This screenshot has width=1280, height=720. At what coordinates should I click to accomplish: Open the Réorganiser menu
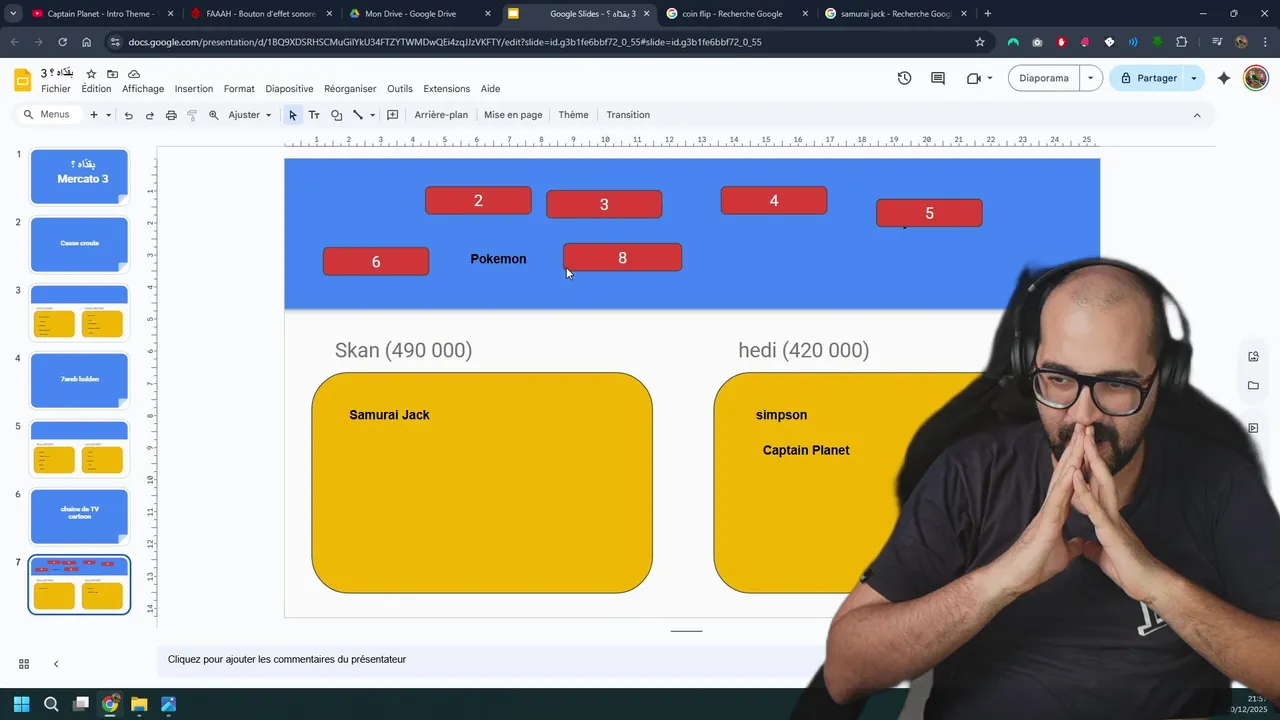pyautogui.click(x=350, y=89)
